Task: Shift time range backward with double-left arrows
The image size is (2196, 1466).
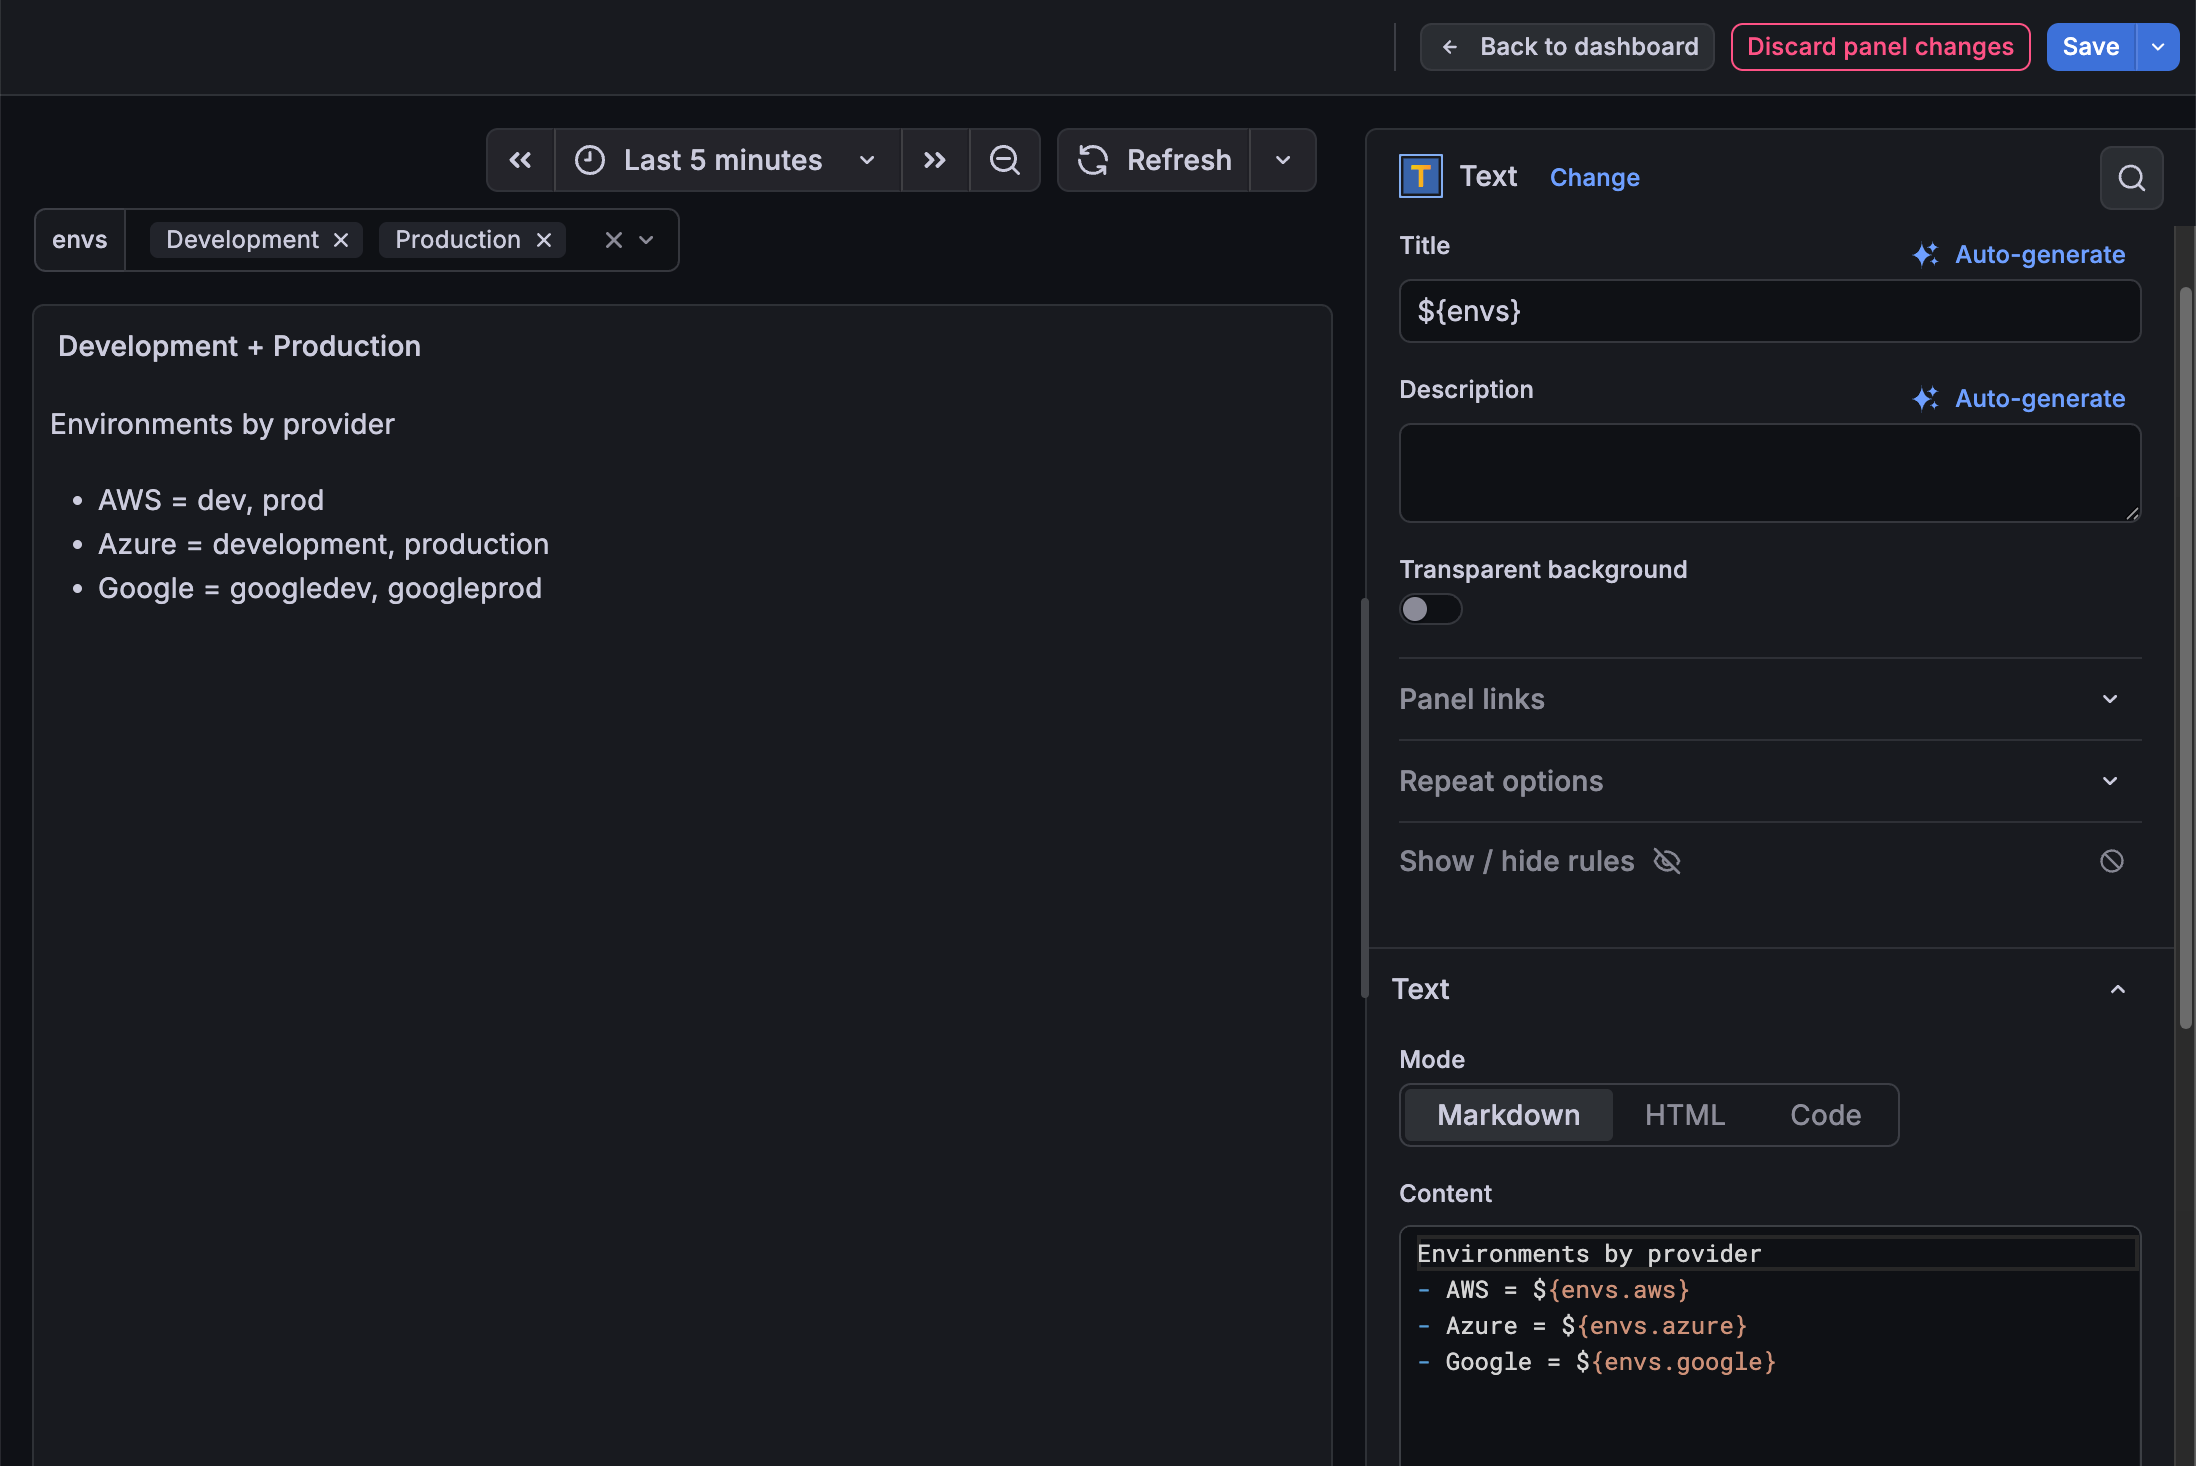Action: point(520,160)
